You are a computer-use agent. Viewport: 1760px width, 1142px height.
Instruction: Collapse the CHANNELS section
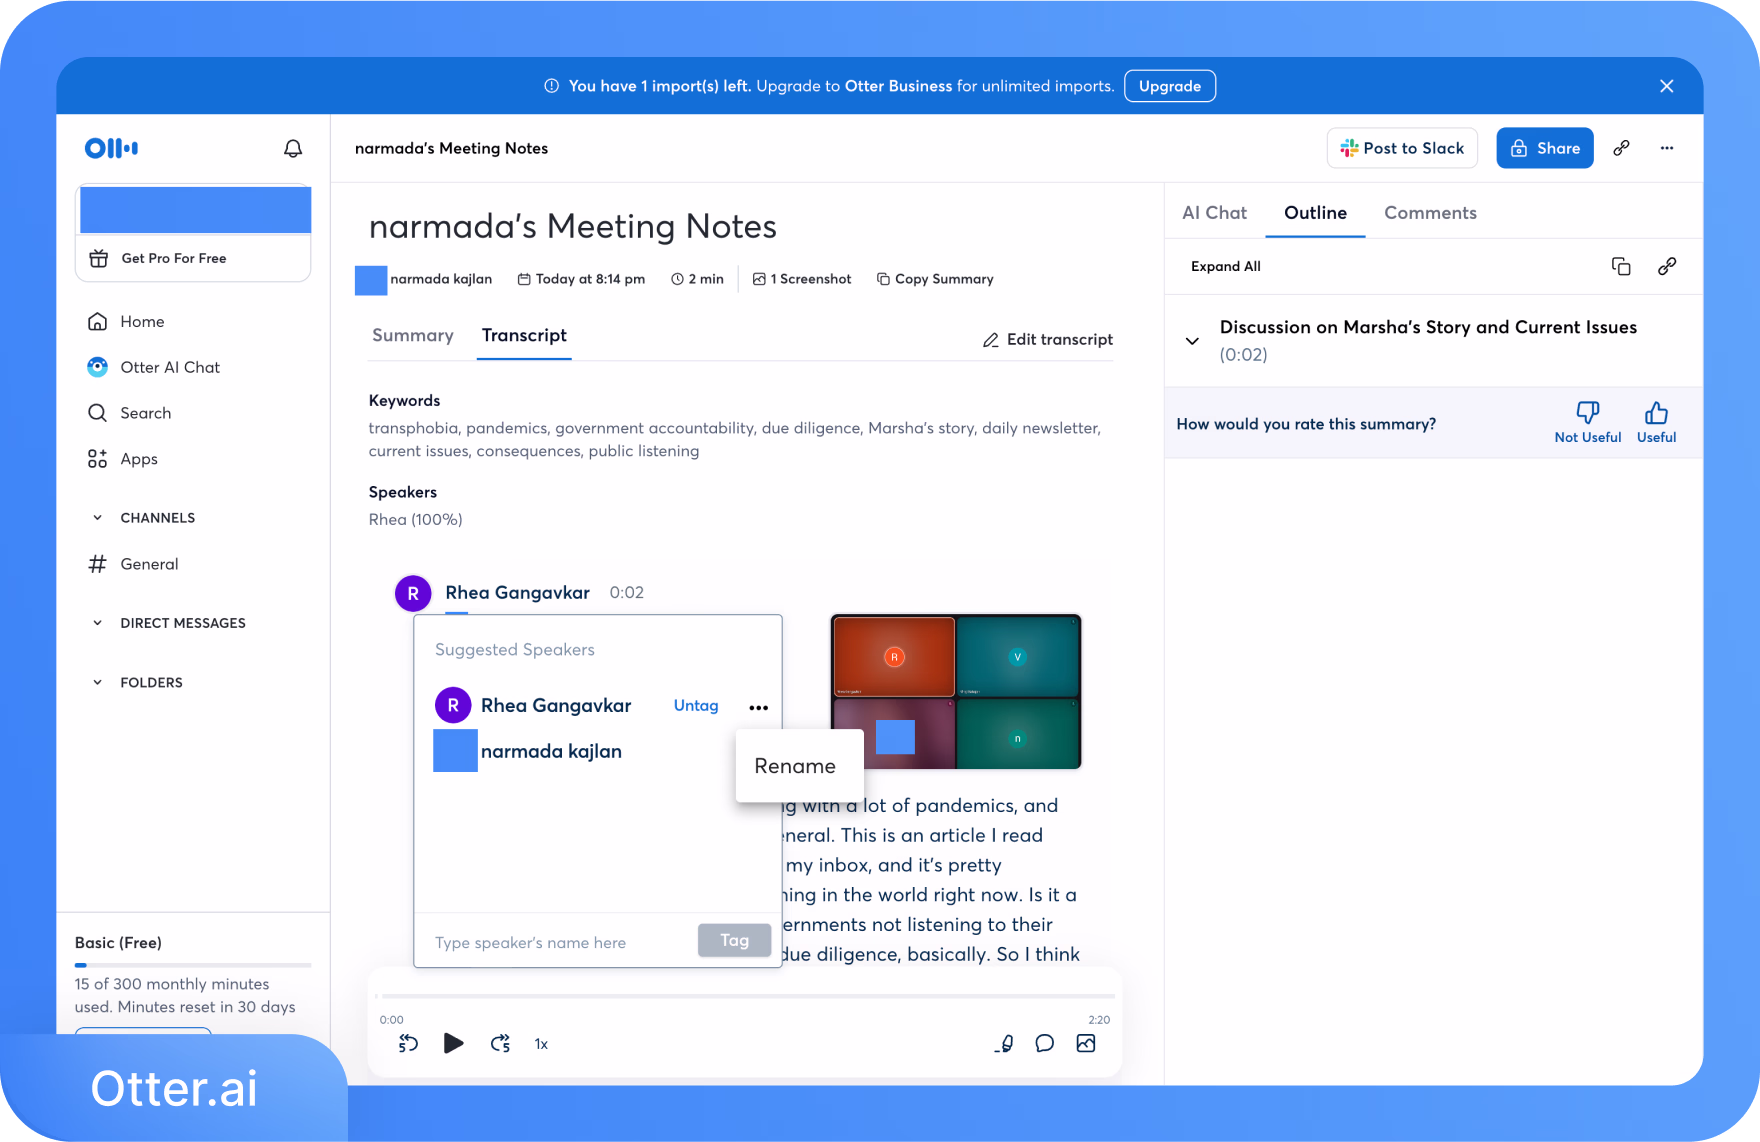(x=97, y=518)
